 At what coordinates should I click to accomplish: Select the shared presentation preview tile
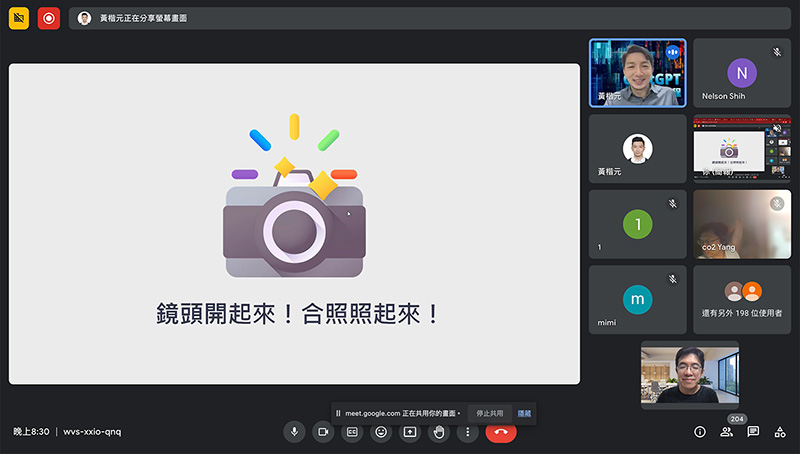click(742, 148)
